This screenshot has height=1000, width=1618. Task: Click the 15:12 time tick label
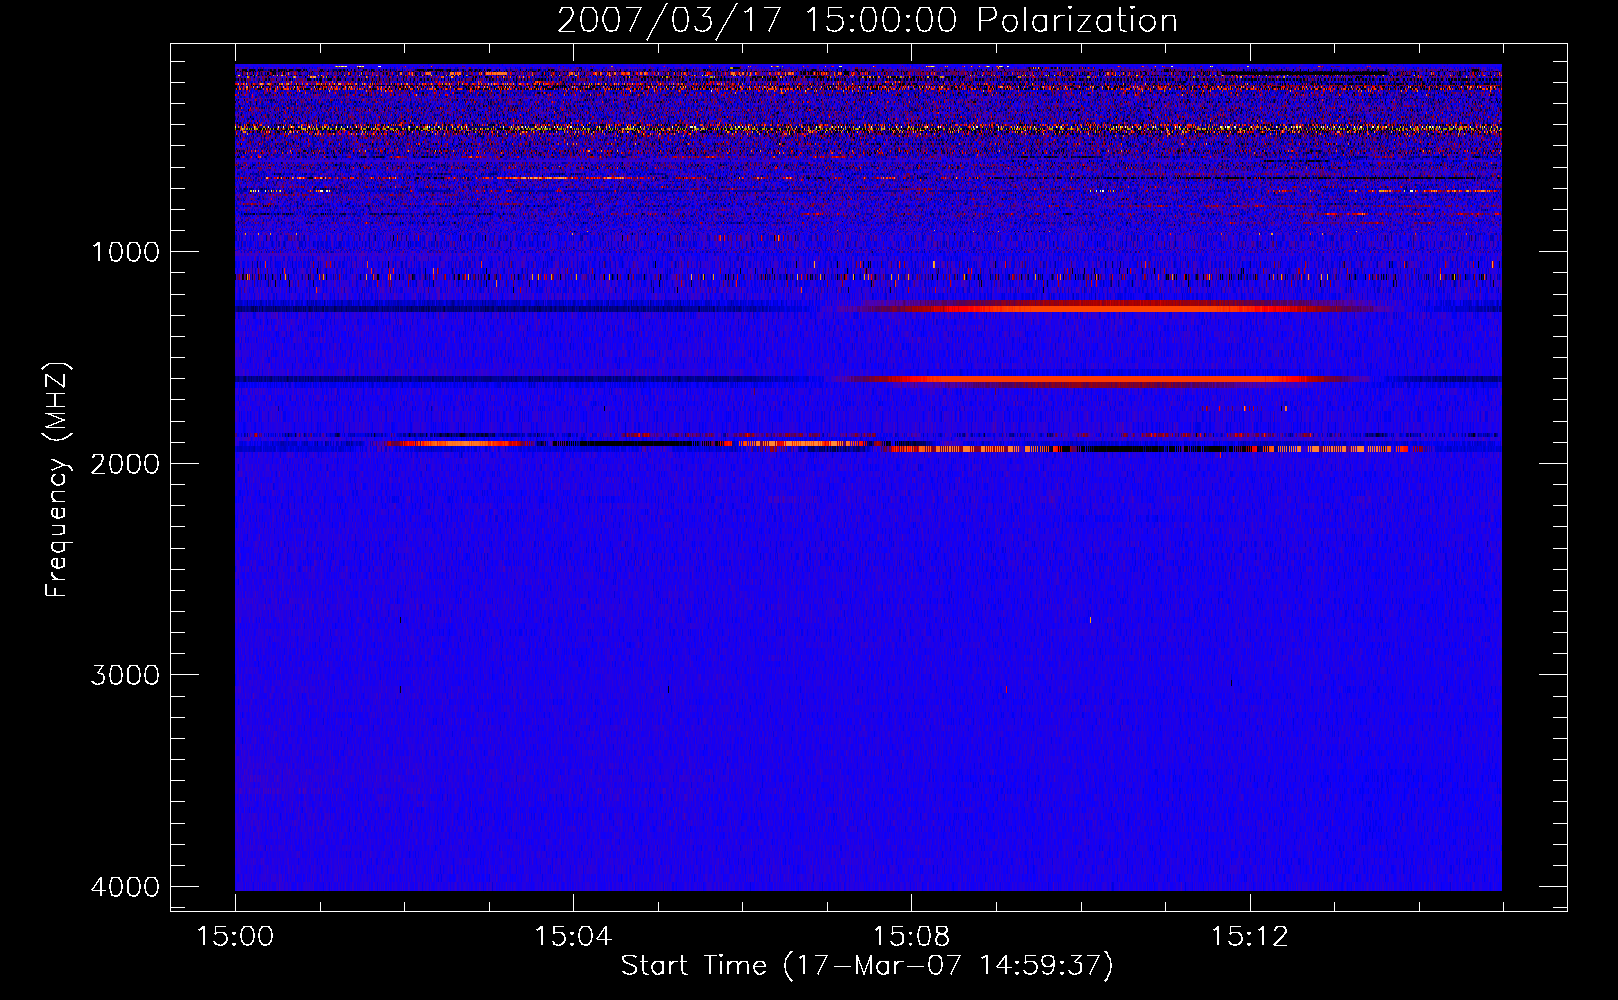1249,936
